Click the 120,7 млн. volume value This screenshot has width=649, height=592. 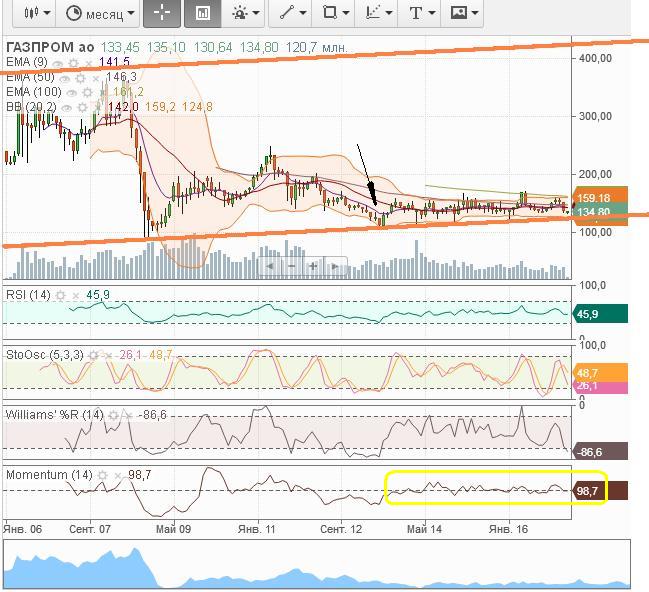(x=316, y=48)
